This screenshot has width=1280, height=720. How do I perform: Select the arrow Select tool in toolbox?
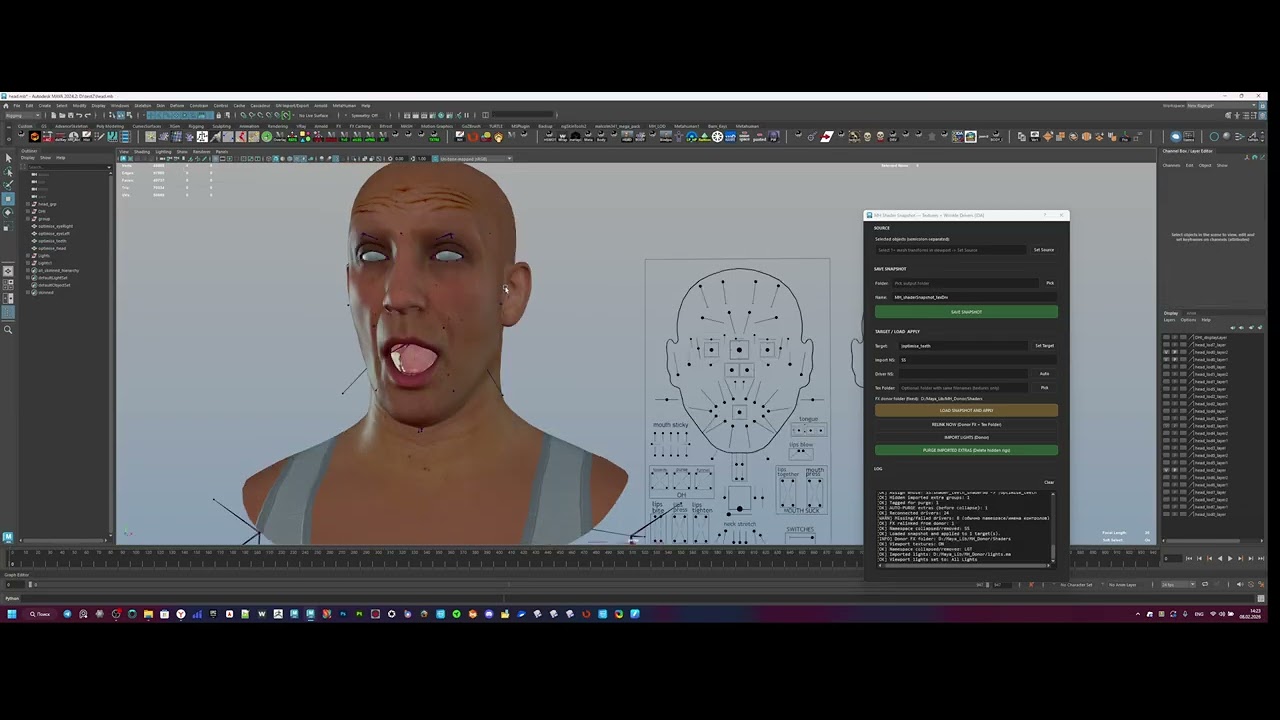[x=8, y=158]
